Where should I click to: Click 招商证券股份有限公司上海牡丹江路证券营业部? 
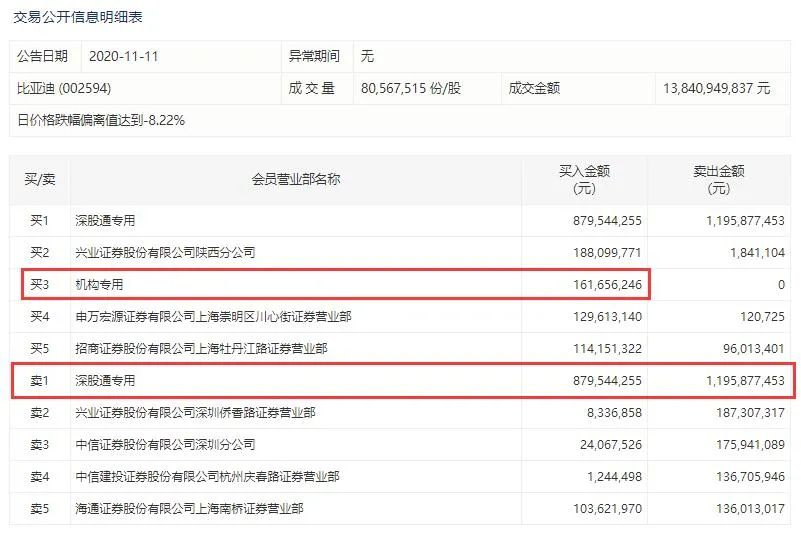click(201, 349)
